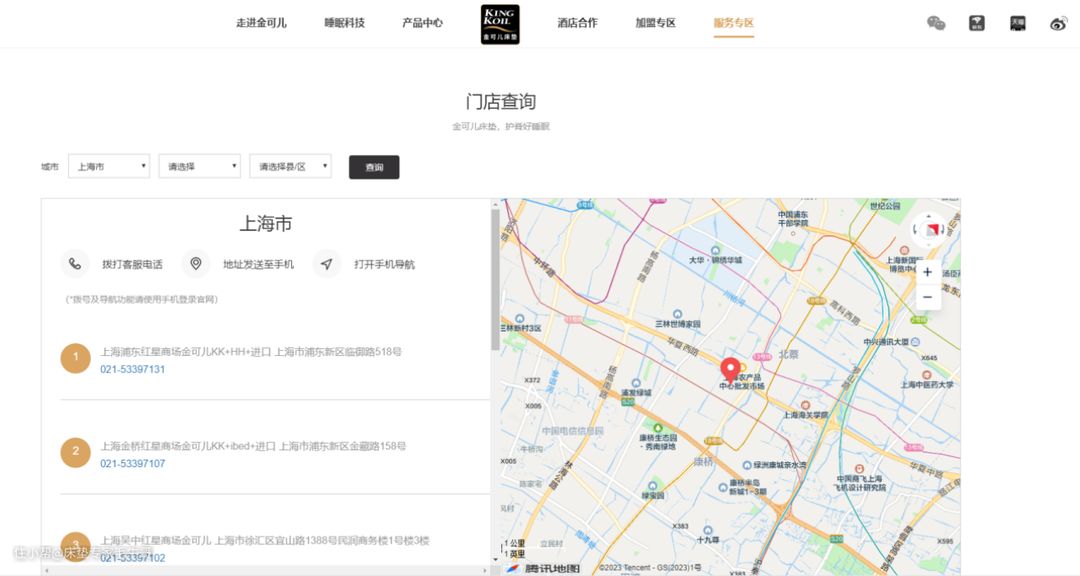Open 睡眠科技 menu
The image size is (1080, 576).
pos(344,23)
